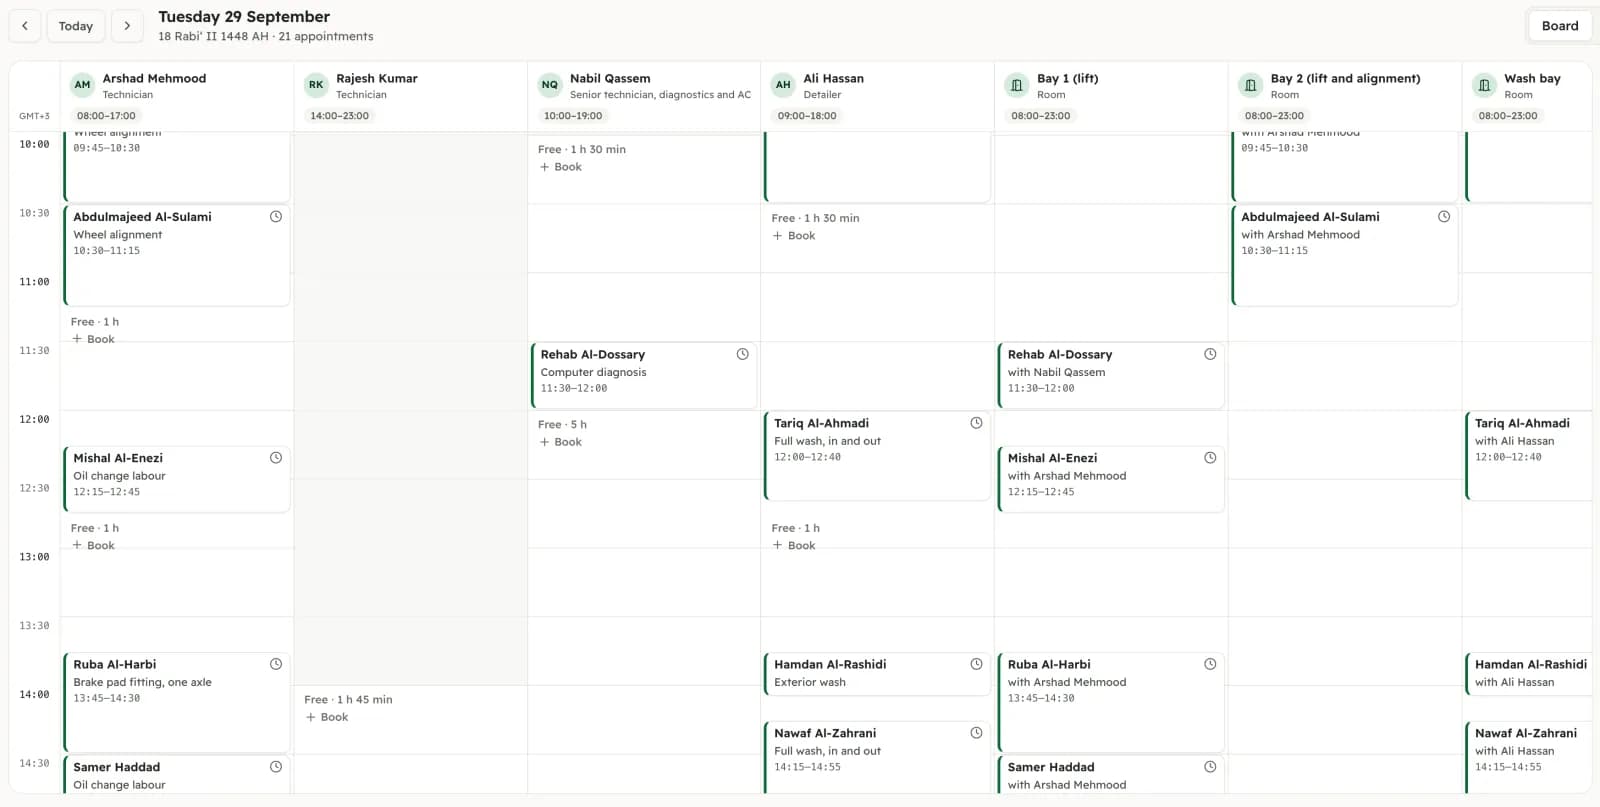The height and width of the screenshot is (807, 1600).
Task: Click the clock icon on Rehab's Bay 1 card
Action: (1210, 354)
